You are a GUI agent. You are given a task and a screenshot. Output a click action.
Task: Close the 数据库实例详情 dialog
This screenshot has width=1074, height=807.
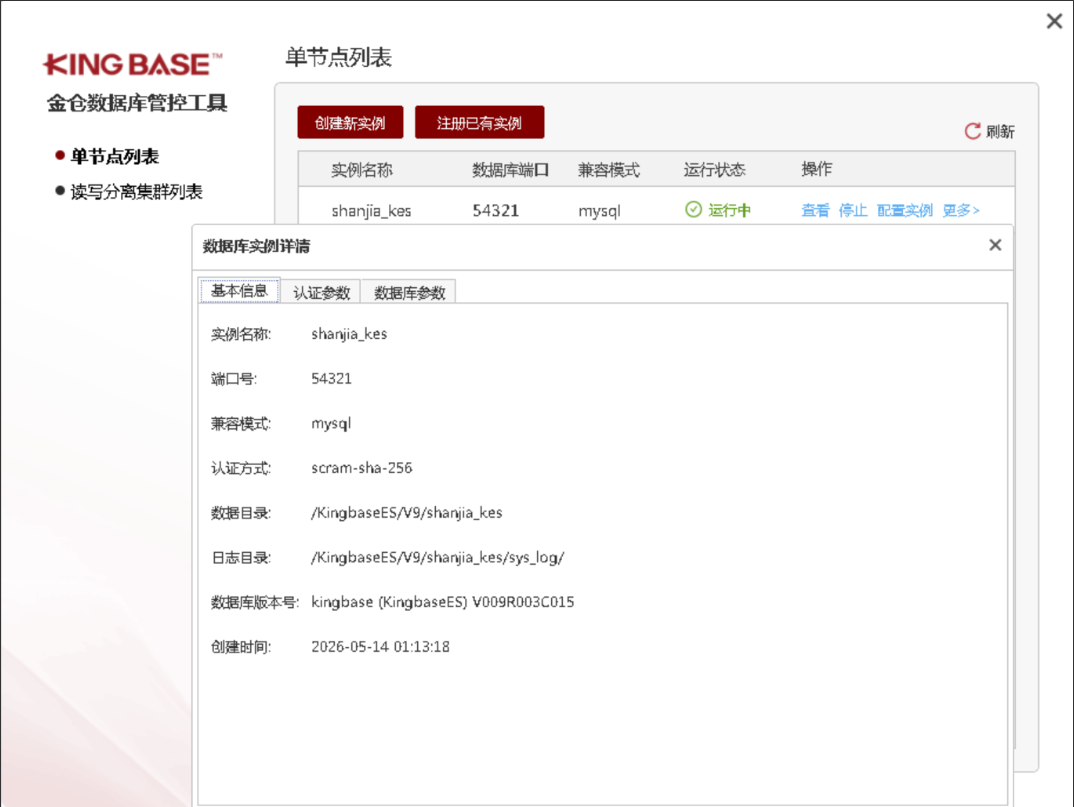(x=995, y=245)
